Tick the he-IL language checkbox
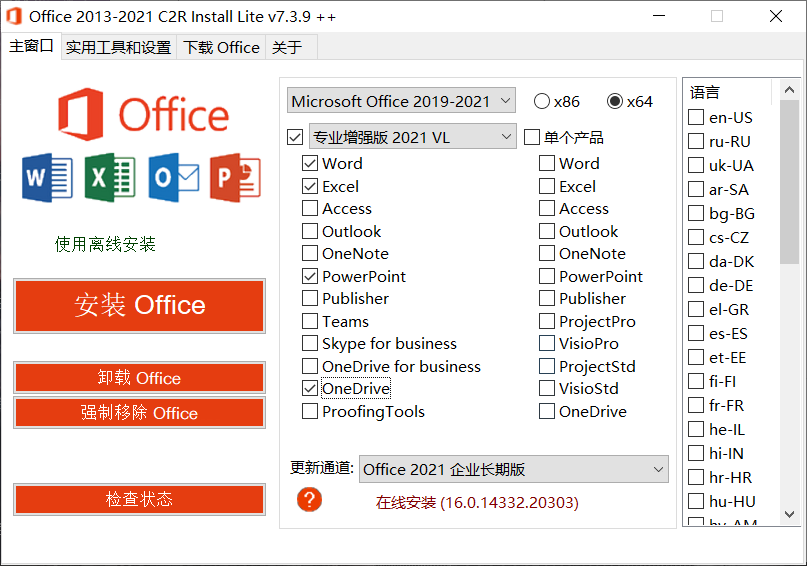 pyautogui.click(x=696, y=429)
